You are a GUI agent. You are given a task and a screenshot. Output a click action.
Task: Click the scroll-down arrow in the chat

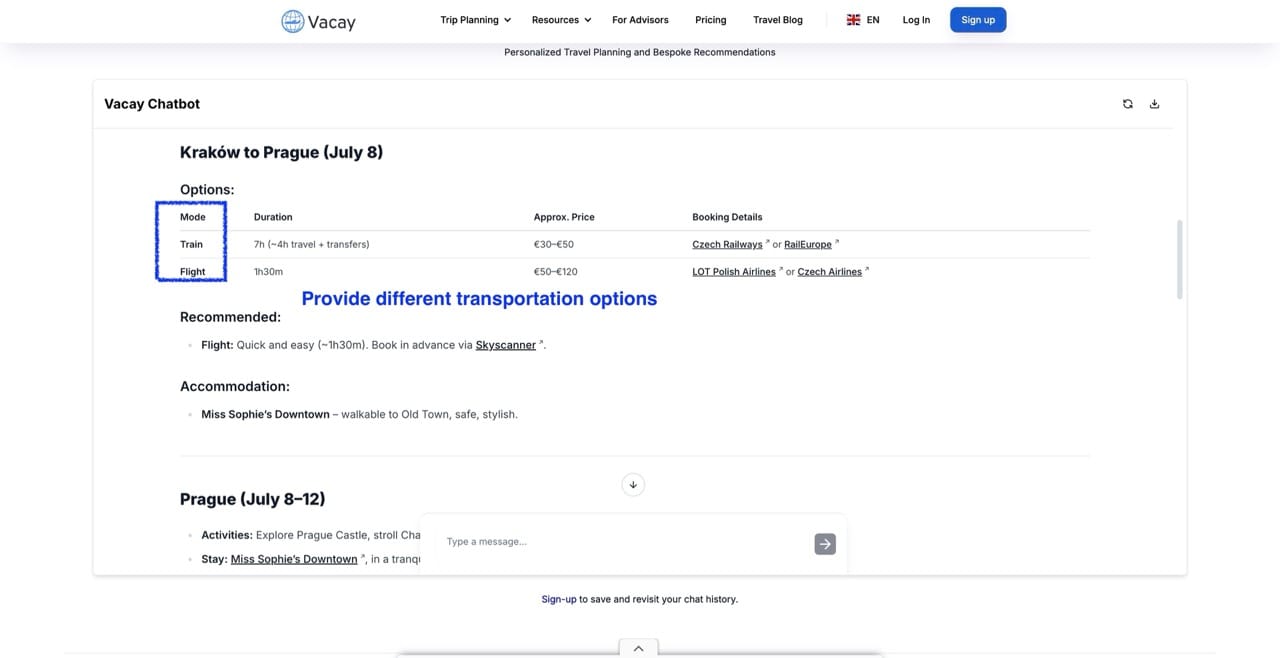tap(633, 484)
